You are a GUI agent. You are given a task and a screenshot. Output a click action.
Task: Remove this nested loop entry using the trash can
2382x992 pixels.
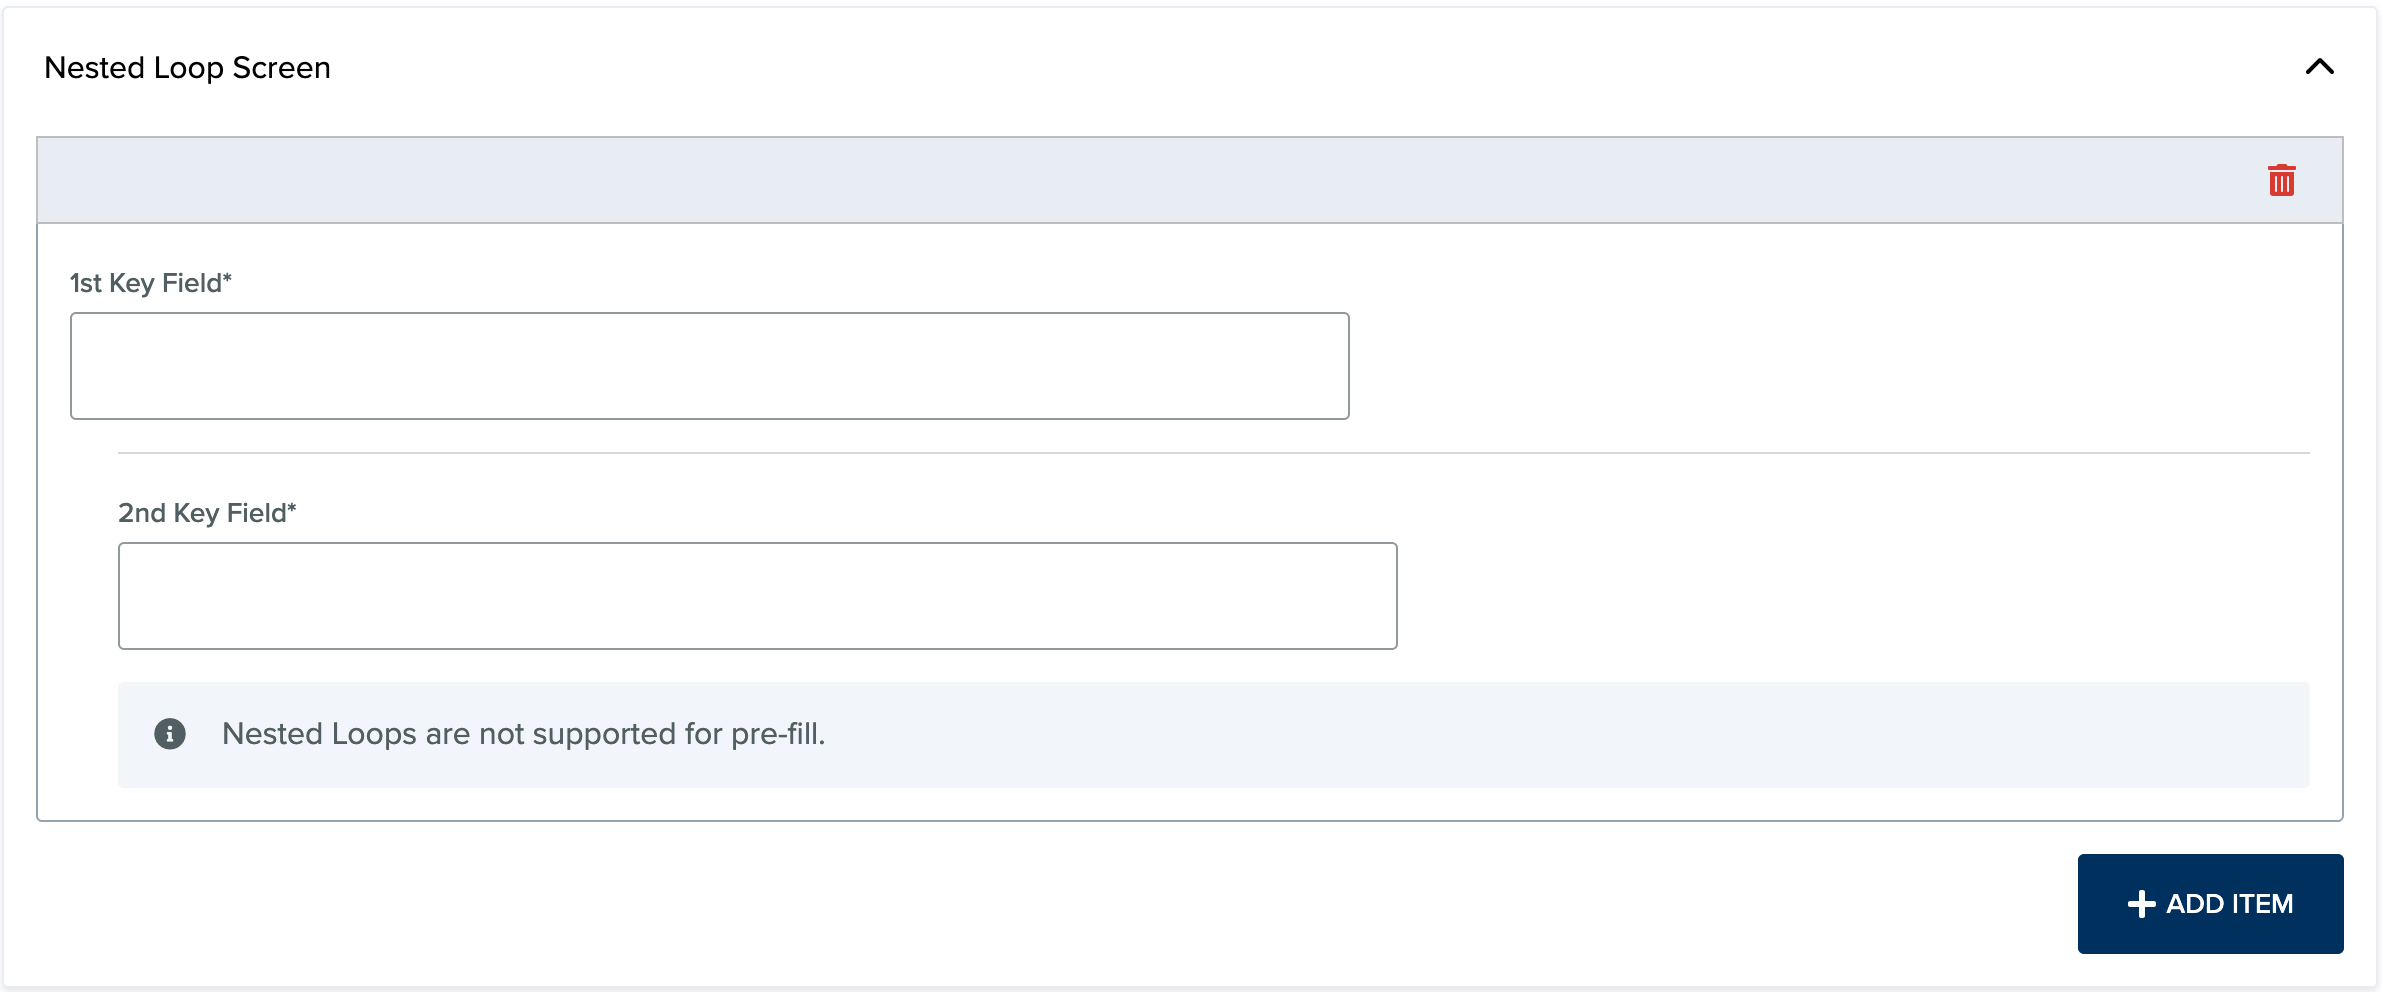coord(2281,181)
